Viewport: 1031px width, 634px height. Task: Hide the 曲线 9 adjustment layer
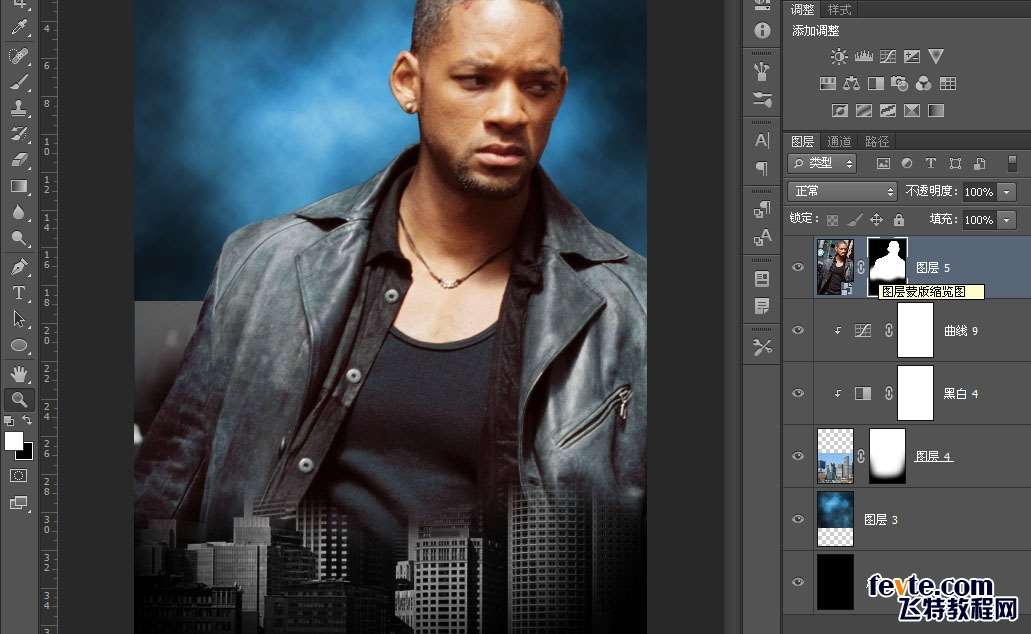pos(798,330)
